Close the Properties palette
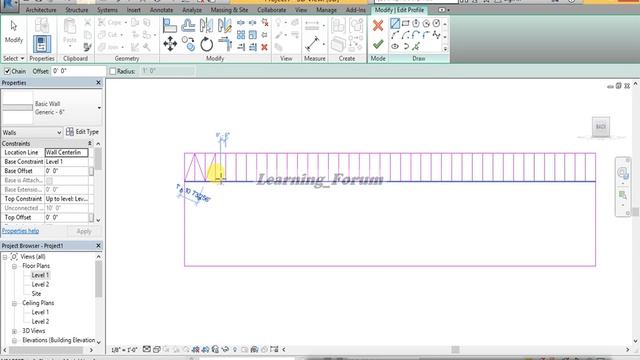640x360 pixels. tap(98, 83)
